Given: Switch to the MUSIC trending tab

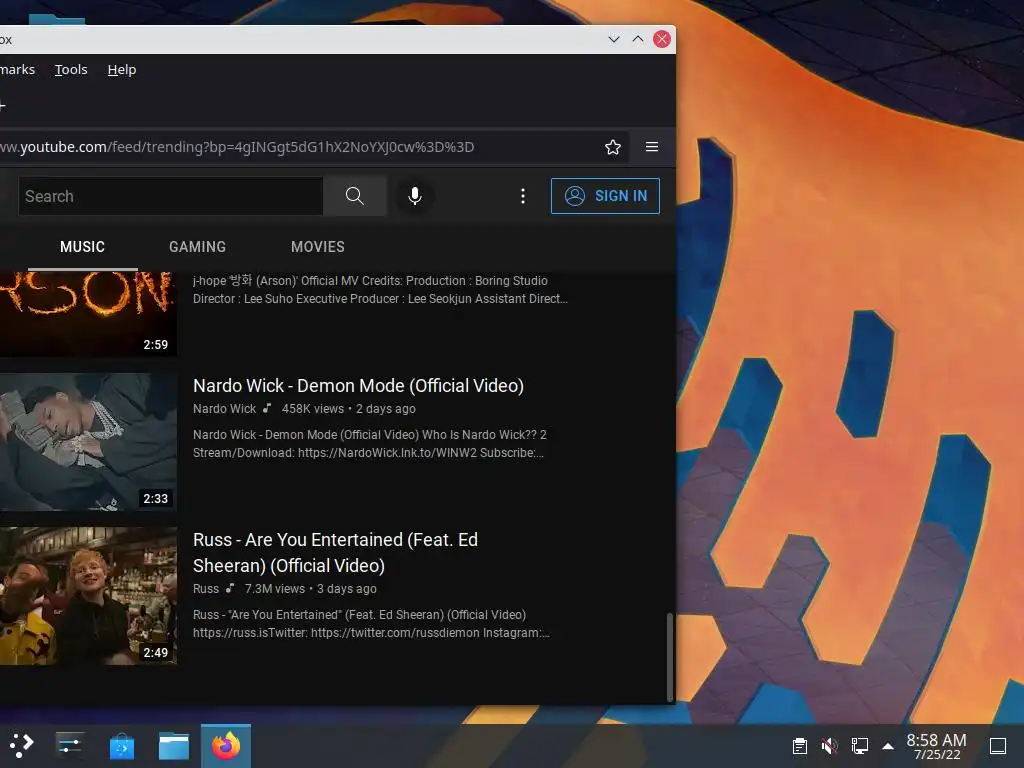Looking at the screenshot, I should click(x=82, y=247).
